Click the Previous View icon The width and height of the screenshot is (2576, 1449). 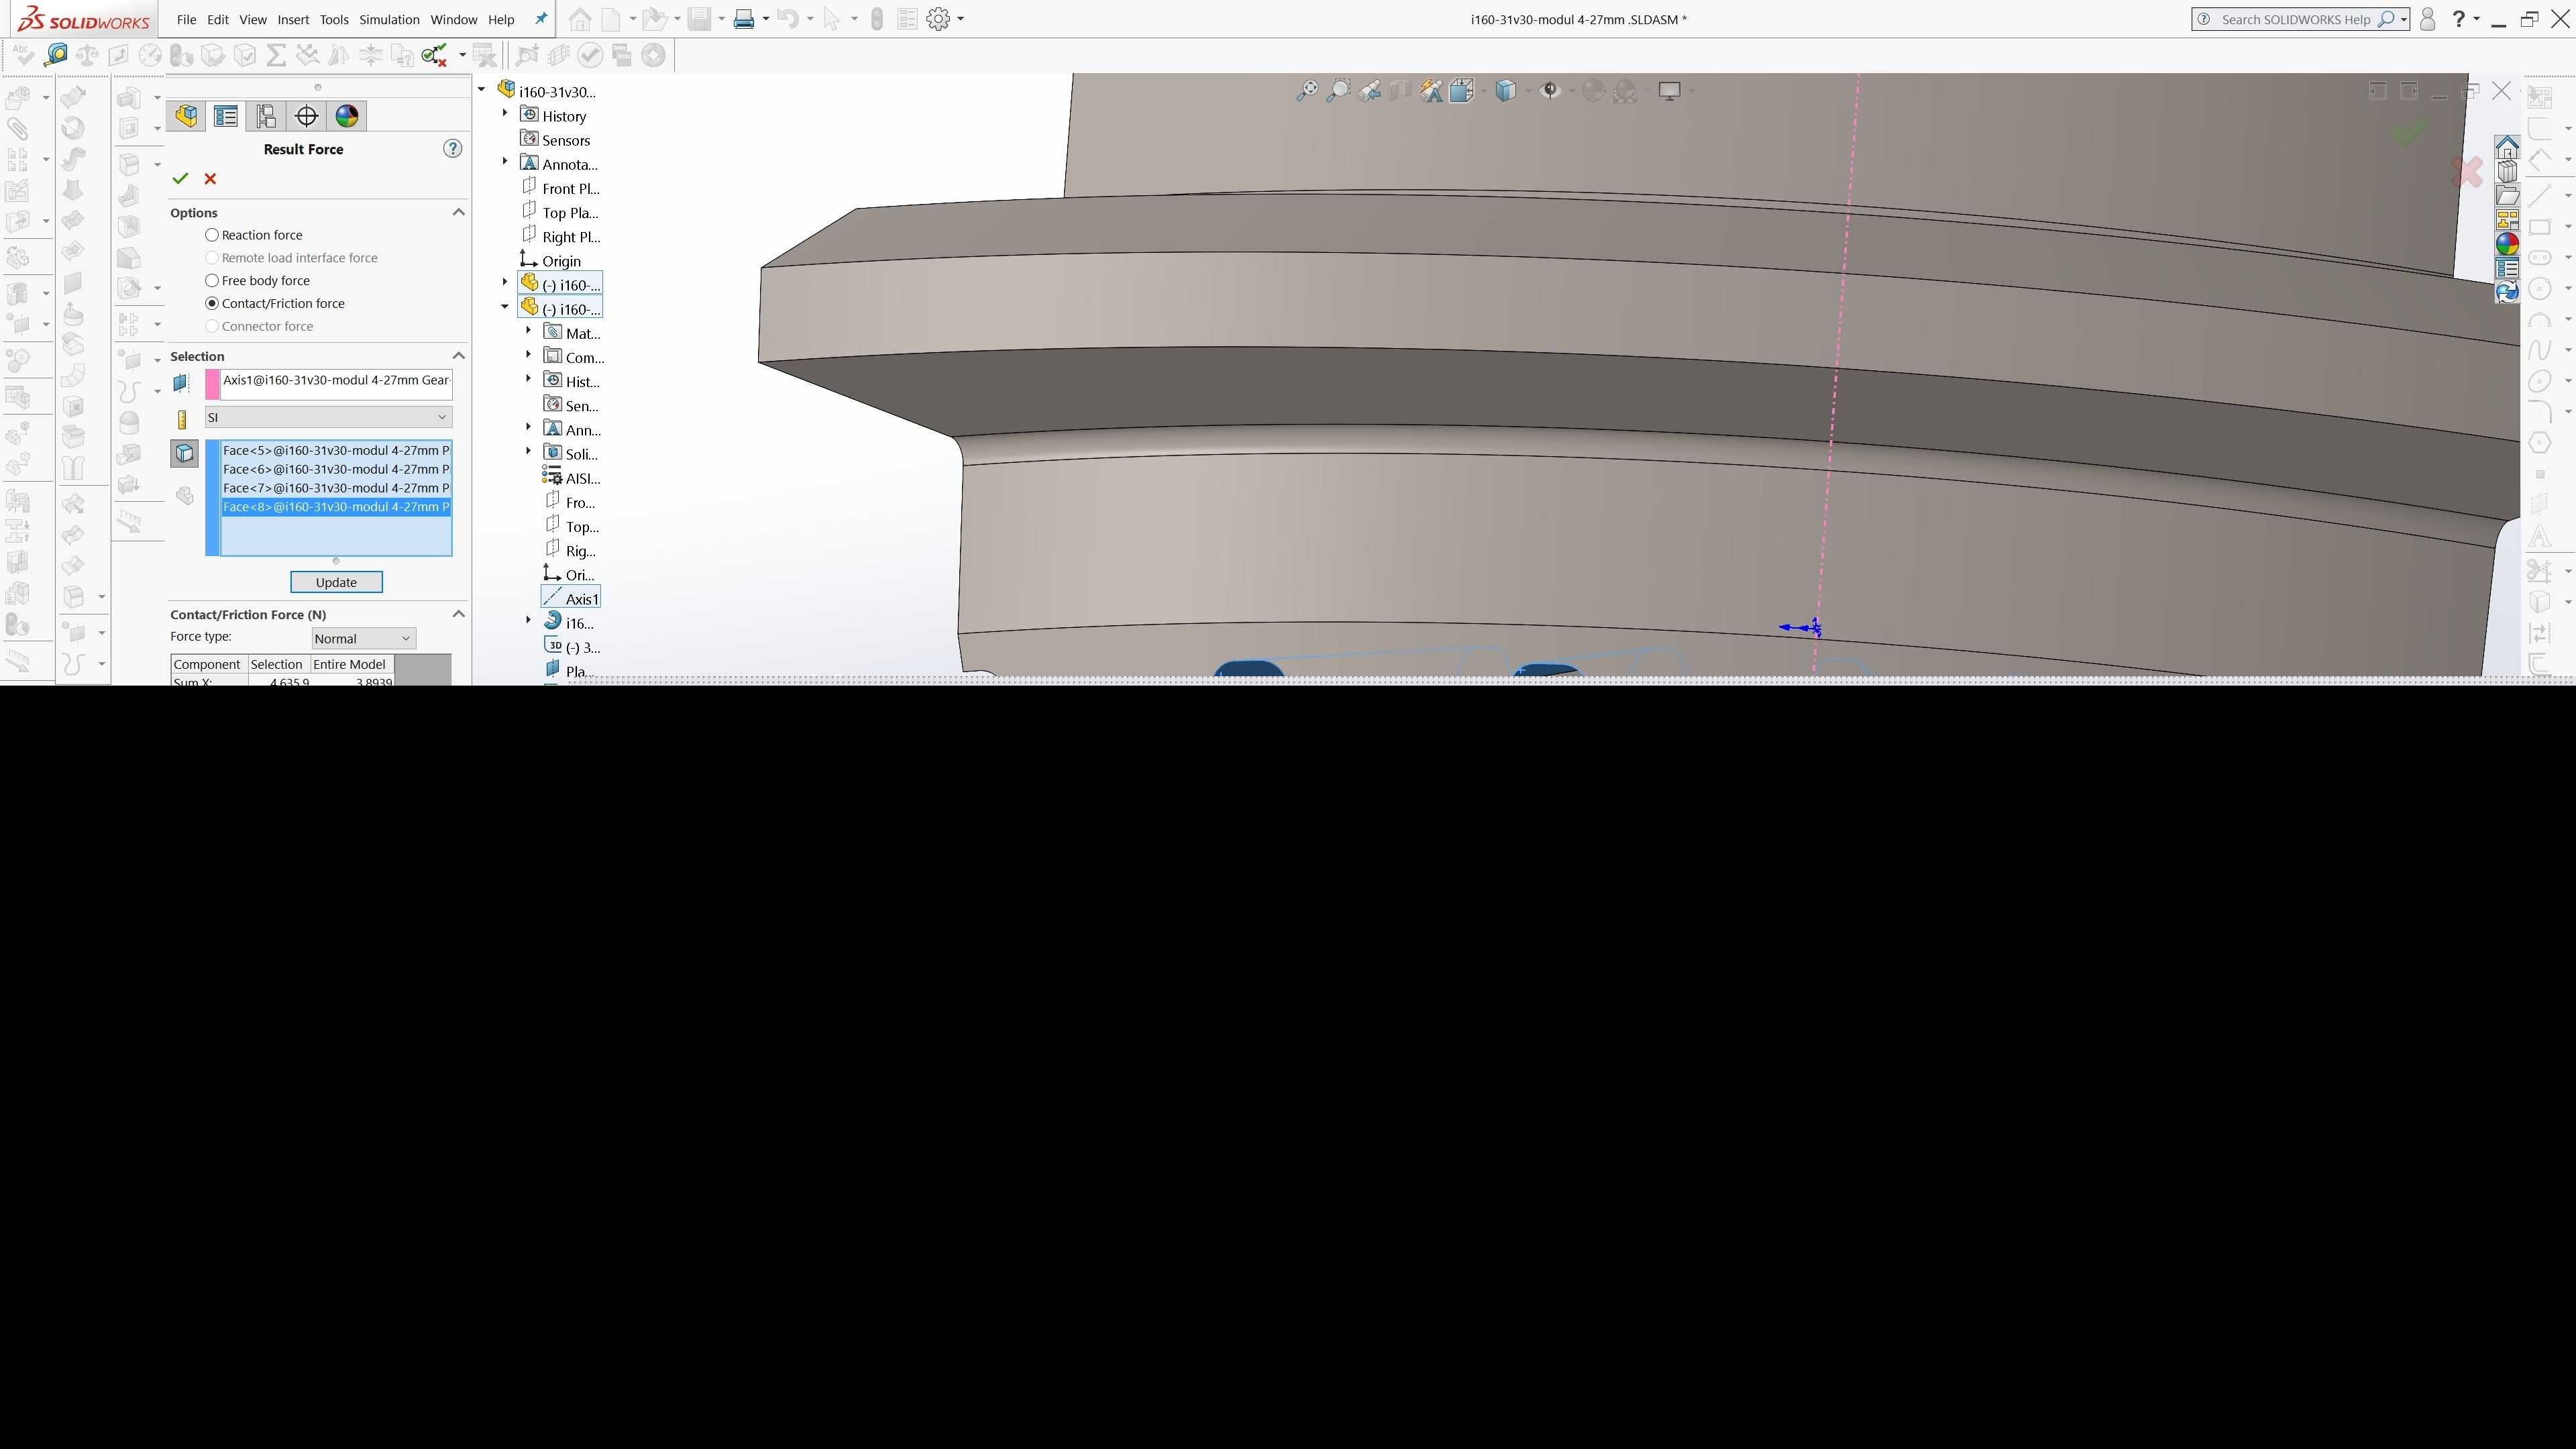(x=1369, y=91)
